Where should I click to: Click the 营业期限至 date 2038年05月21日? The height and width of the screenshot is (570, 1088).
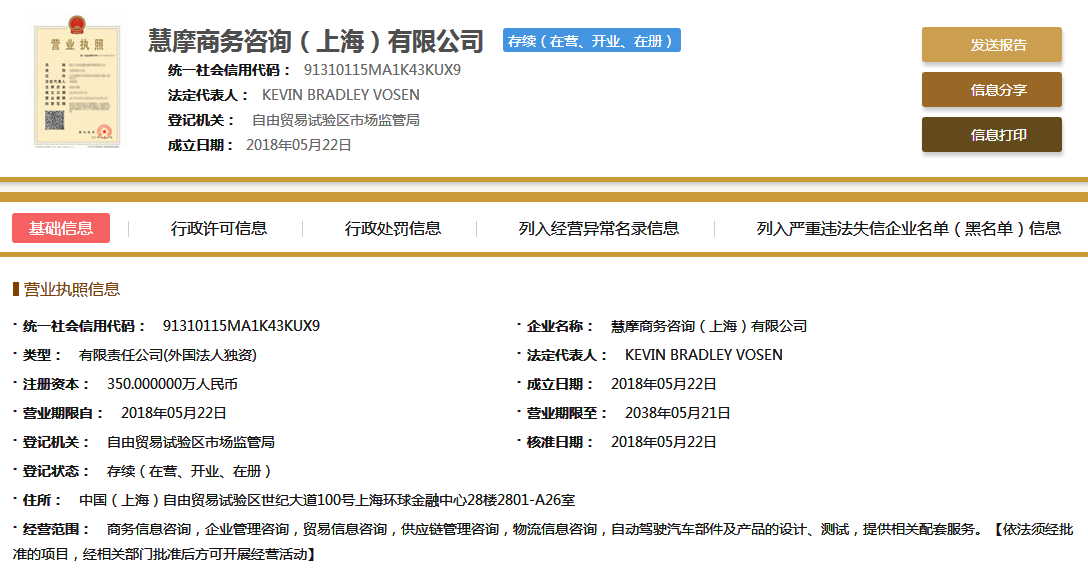point(677,412)
